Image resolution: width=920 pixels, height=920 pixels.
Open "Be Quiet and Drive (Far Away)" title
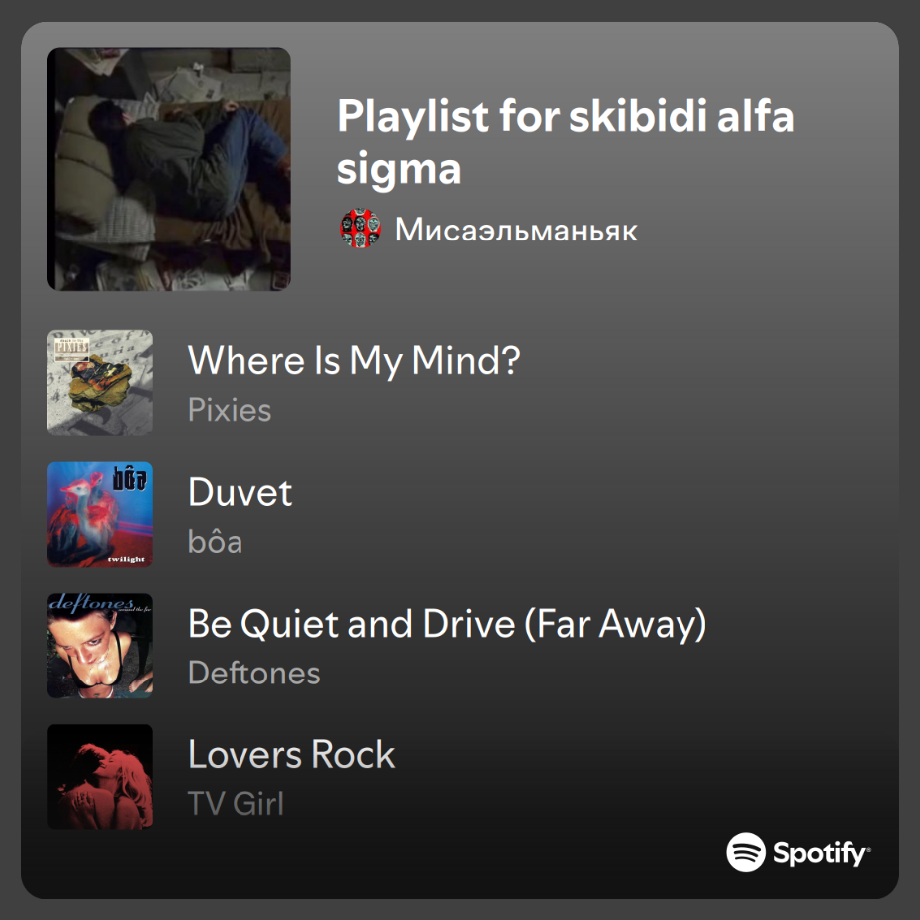447,624
